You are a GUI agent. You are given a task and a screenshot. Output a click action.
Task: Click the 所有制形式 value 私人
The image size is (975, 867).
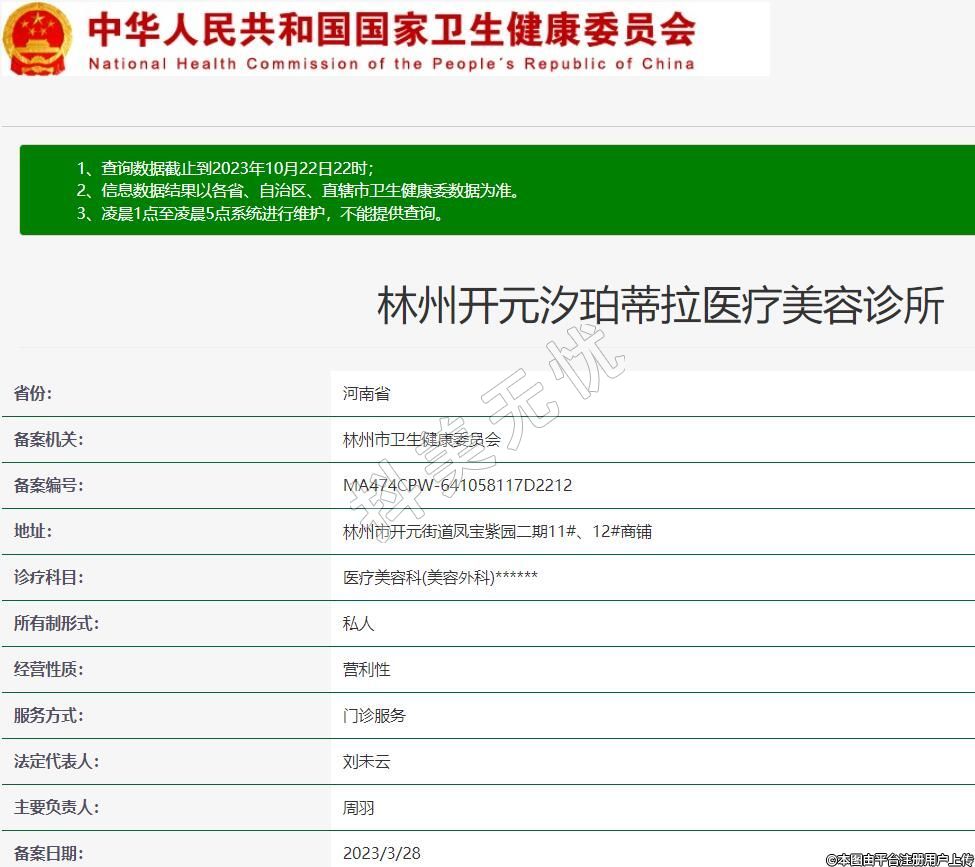click(358, 624)
